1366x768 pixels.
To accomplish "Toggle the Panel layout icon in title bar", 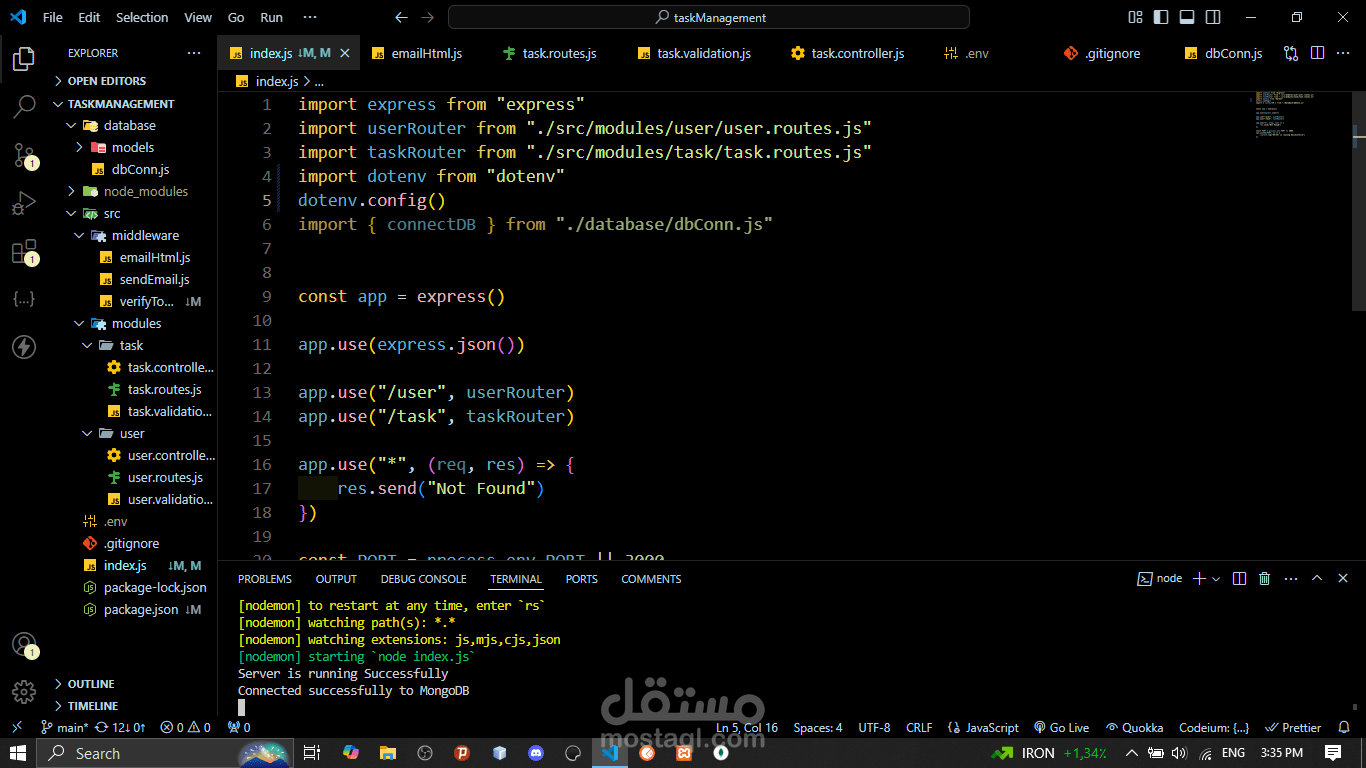I will (1187, 17).
